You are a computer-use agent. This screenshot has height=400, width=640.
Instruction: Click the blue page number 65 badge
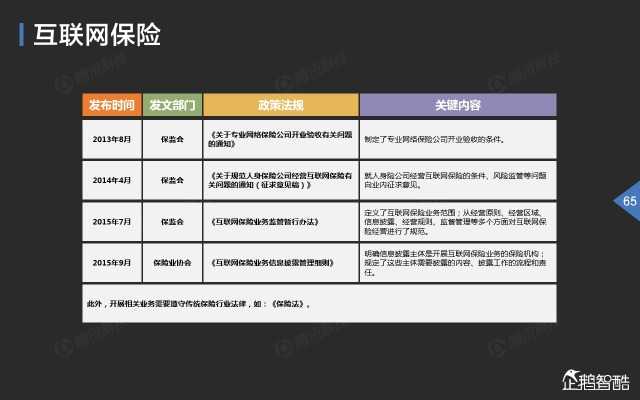pyautogui.click(x=627, y=201)
